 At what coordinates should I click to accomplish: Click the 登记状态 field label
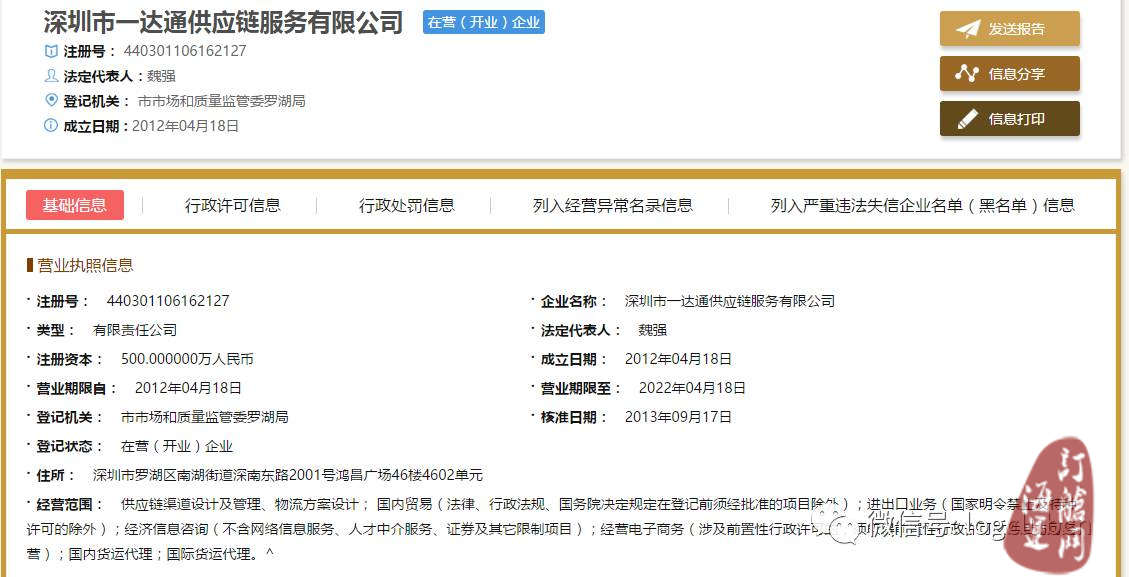point(70,446)
